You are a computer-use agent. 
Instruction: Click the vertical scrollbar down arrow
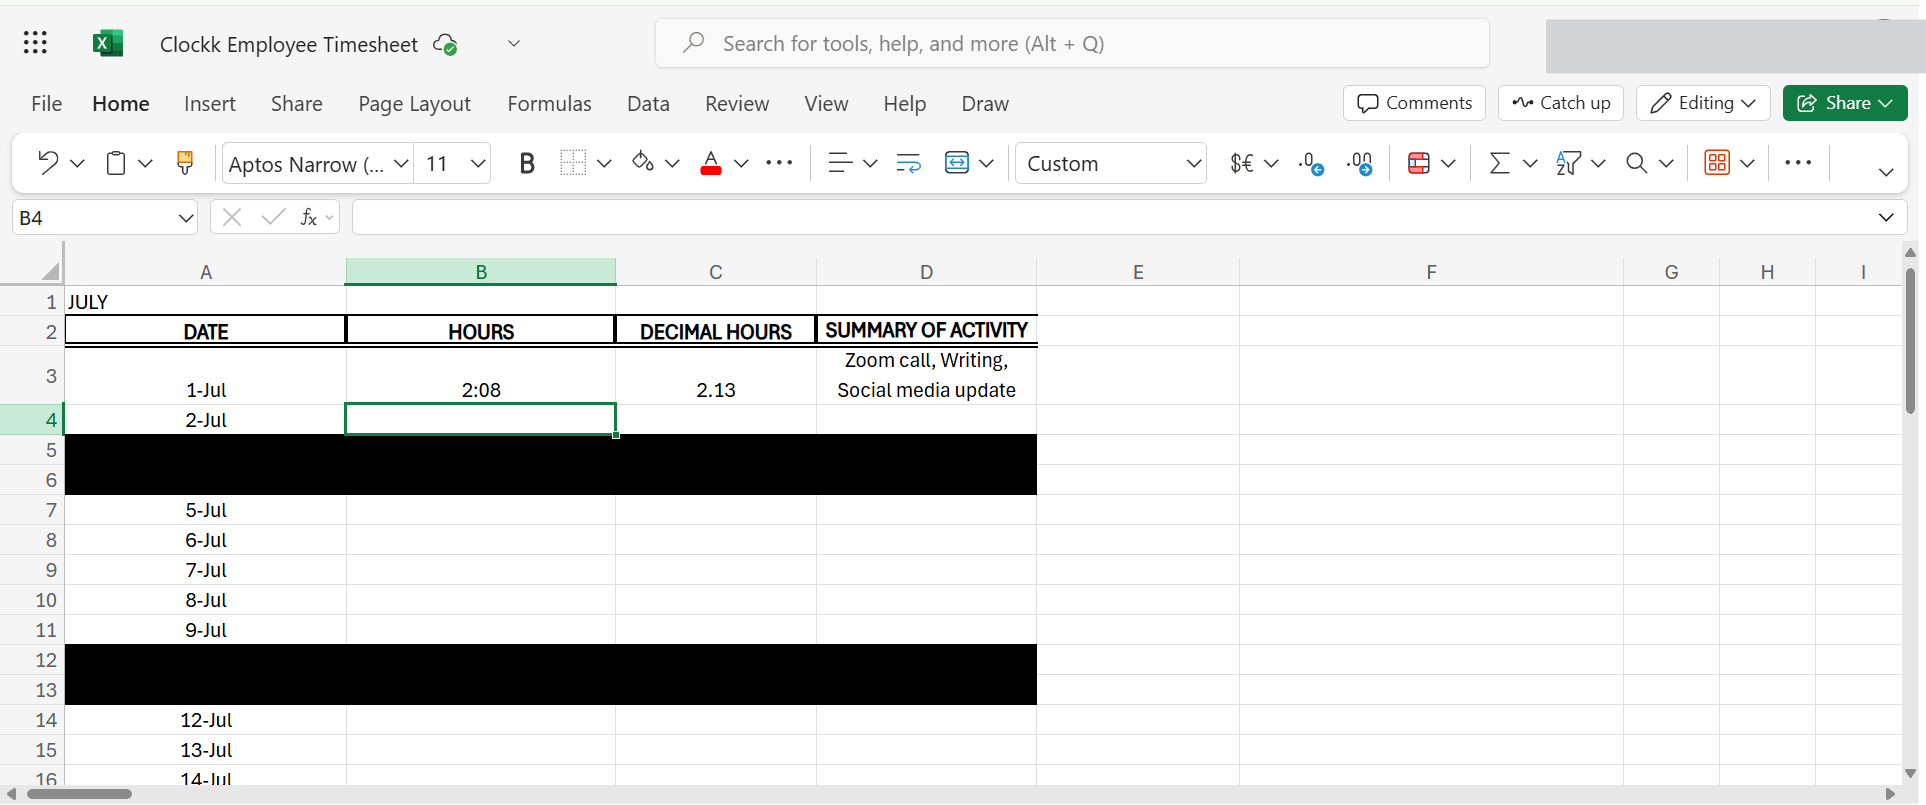(x=1910, y=773)
